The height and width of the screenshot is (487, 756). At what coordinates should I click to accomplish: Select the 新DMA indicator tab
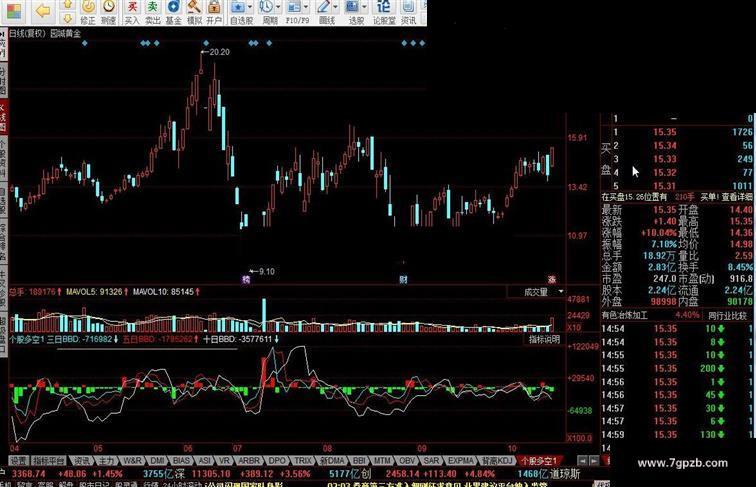332,461
